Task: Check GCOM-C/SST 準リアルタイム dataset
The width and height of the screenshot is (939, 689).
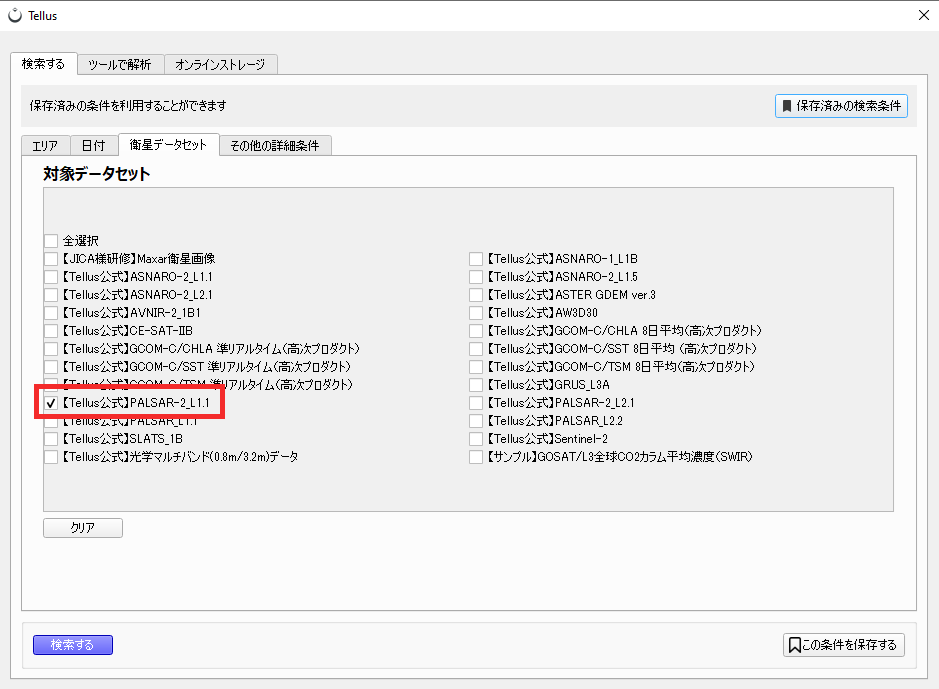Action: tap(51, 367)
